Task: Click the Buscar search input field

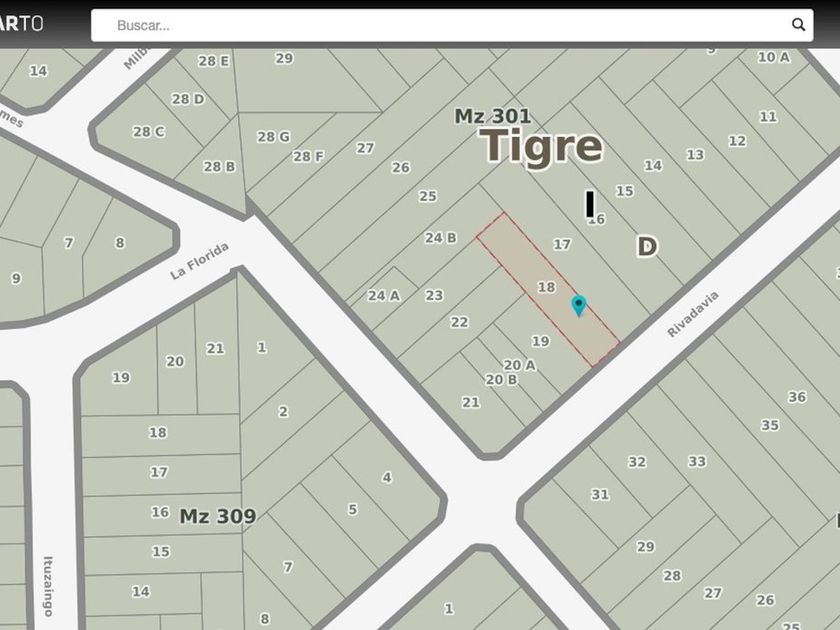Action: pos(452,25)
